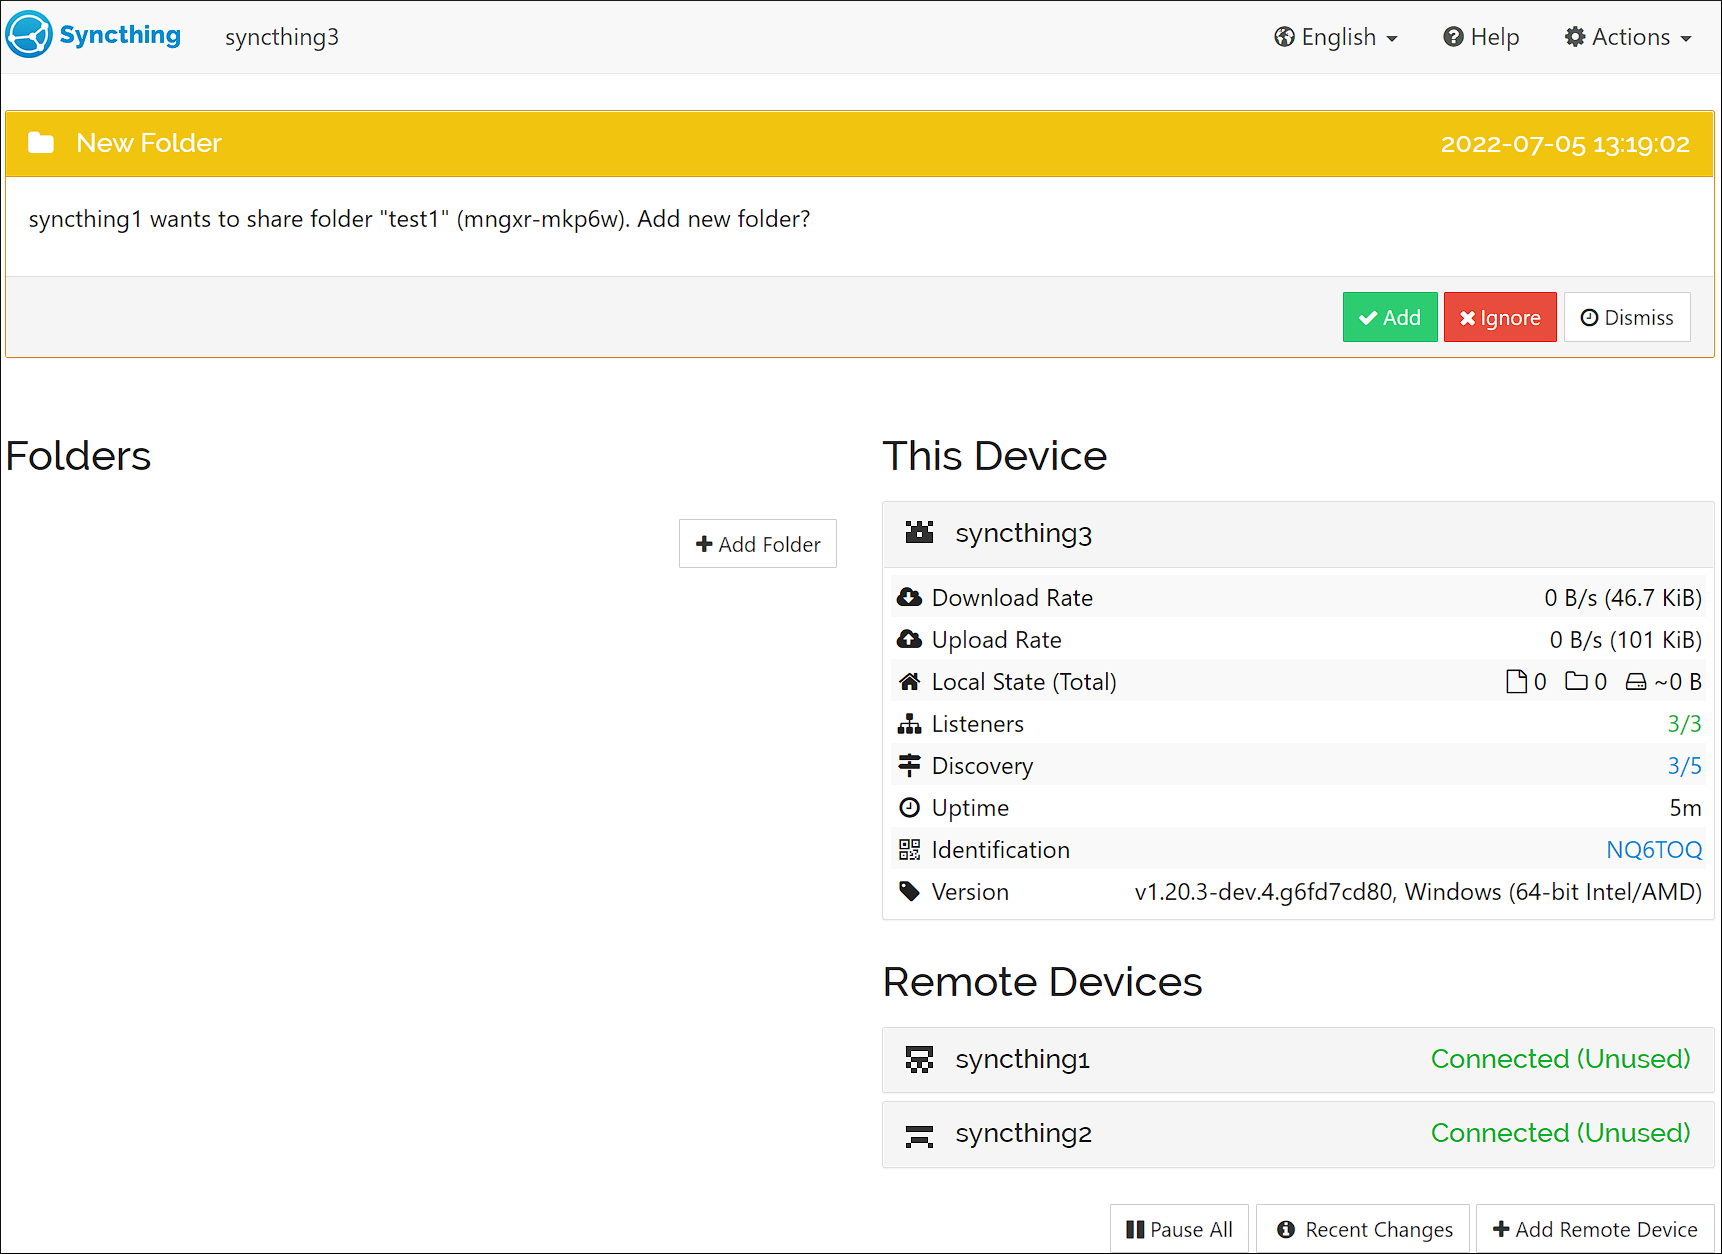Click the Folders heading

78,456
